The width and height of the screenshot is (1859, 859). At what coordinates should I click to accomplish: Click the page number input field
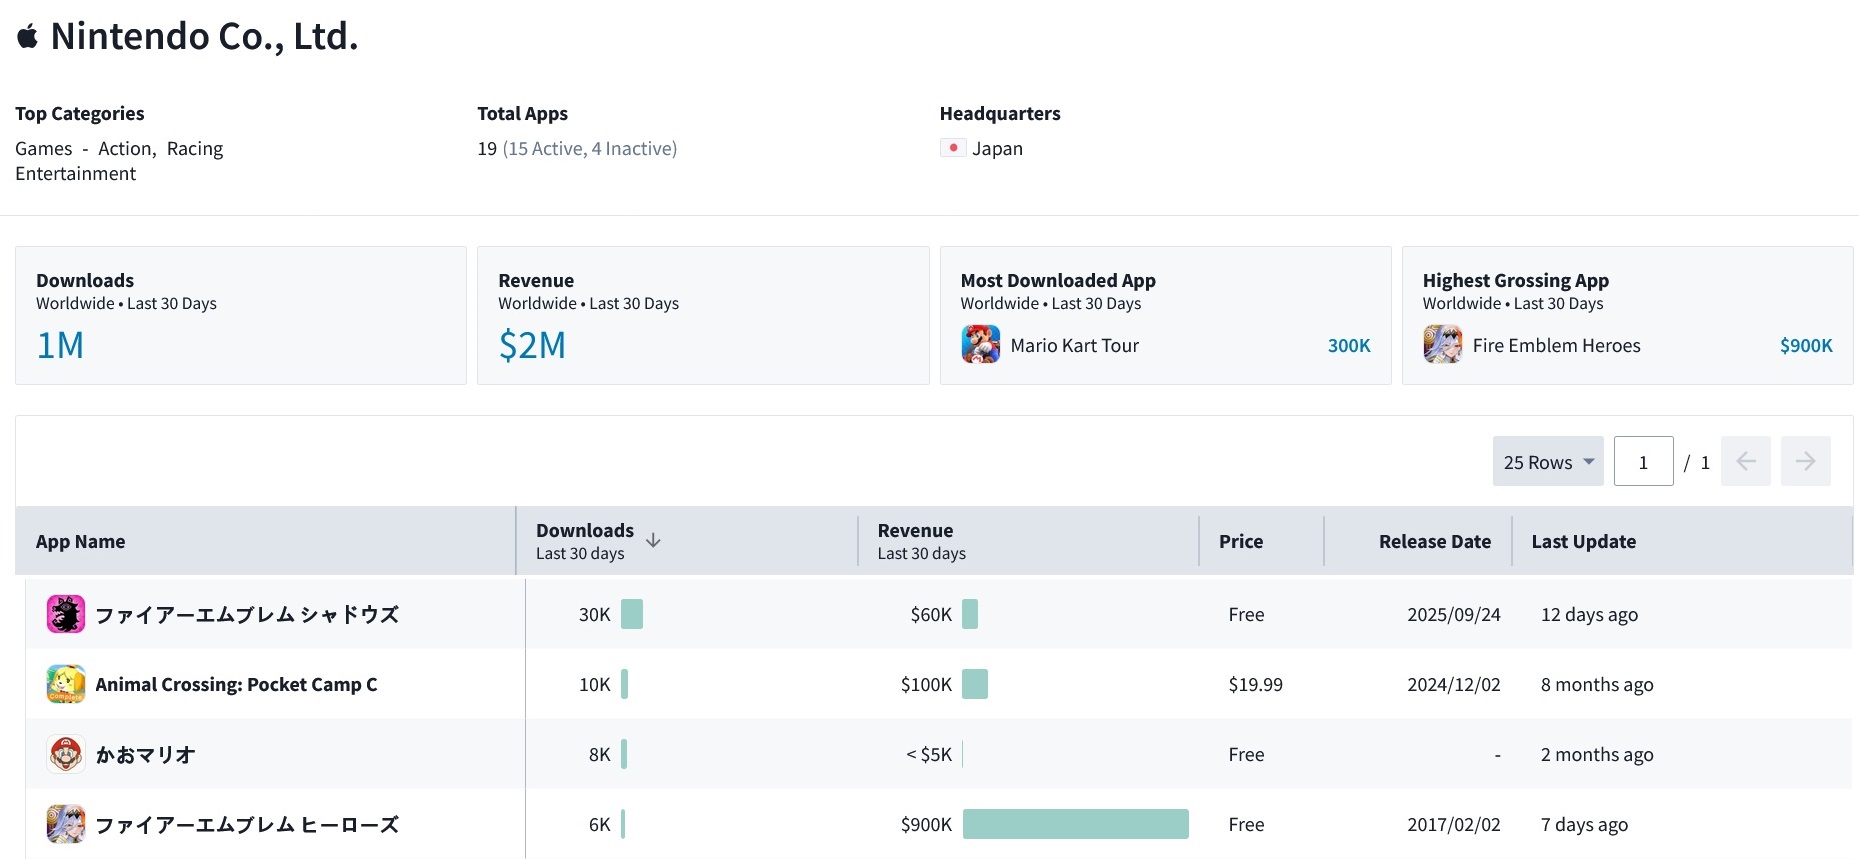click(1643, 461)
